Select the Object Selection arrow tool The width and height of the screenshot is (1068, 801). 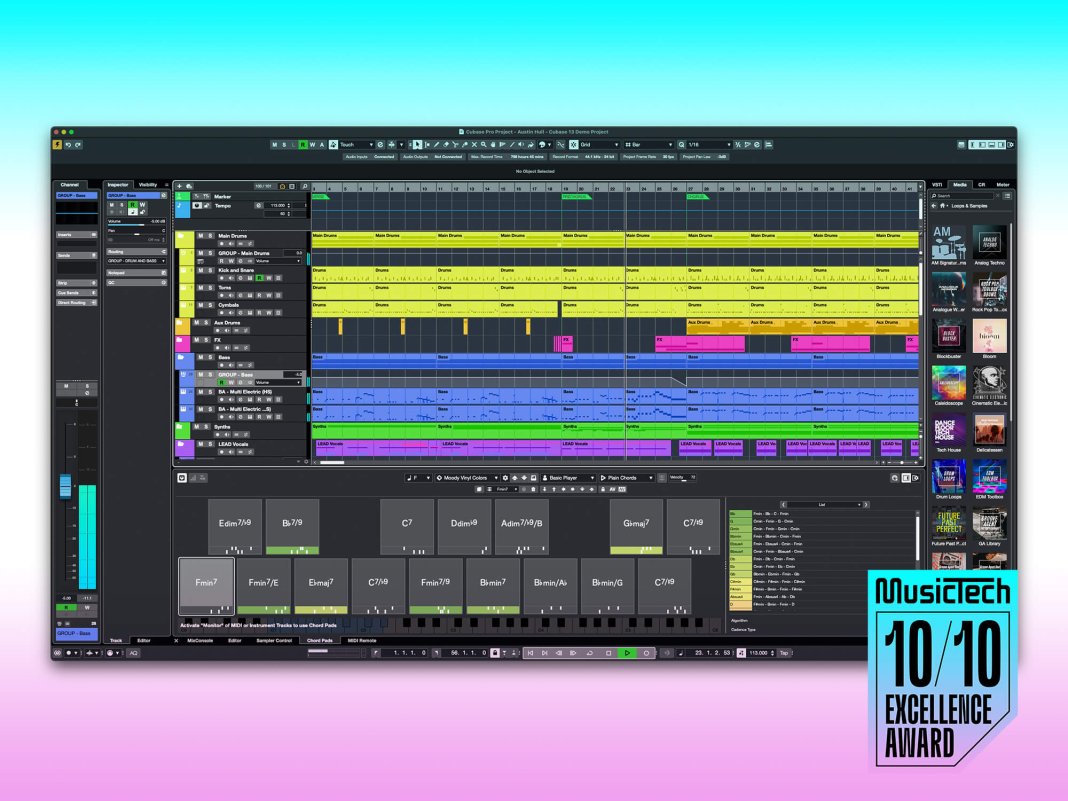click(418, 145)
